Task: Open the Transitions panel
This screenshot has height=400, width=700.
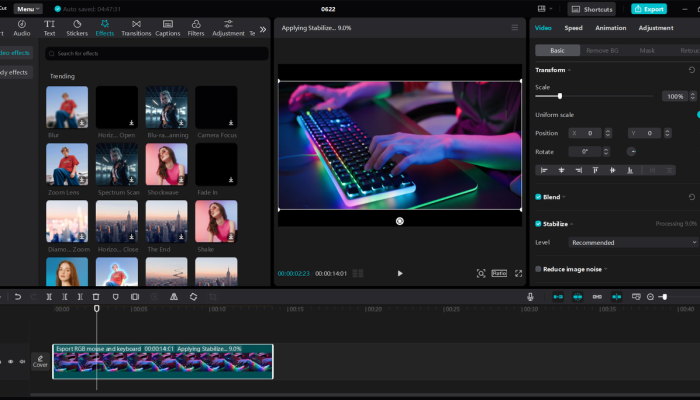Action: pos(136,27)
